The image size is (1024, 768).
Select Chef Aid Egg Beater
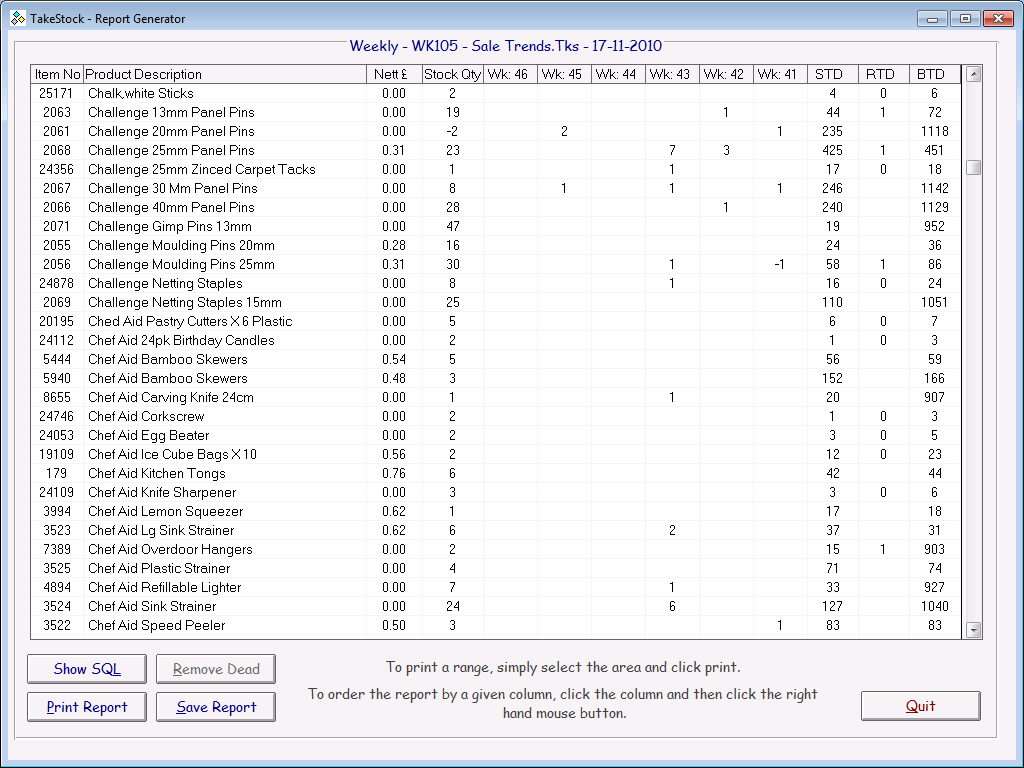(148, 435)
